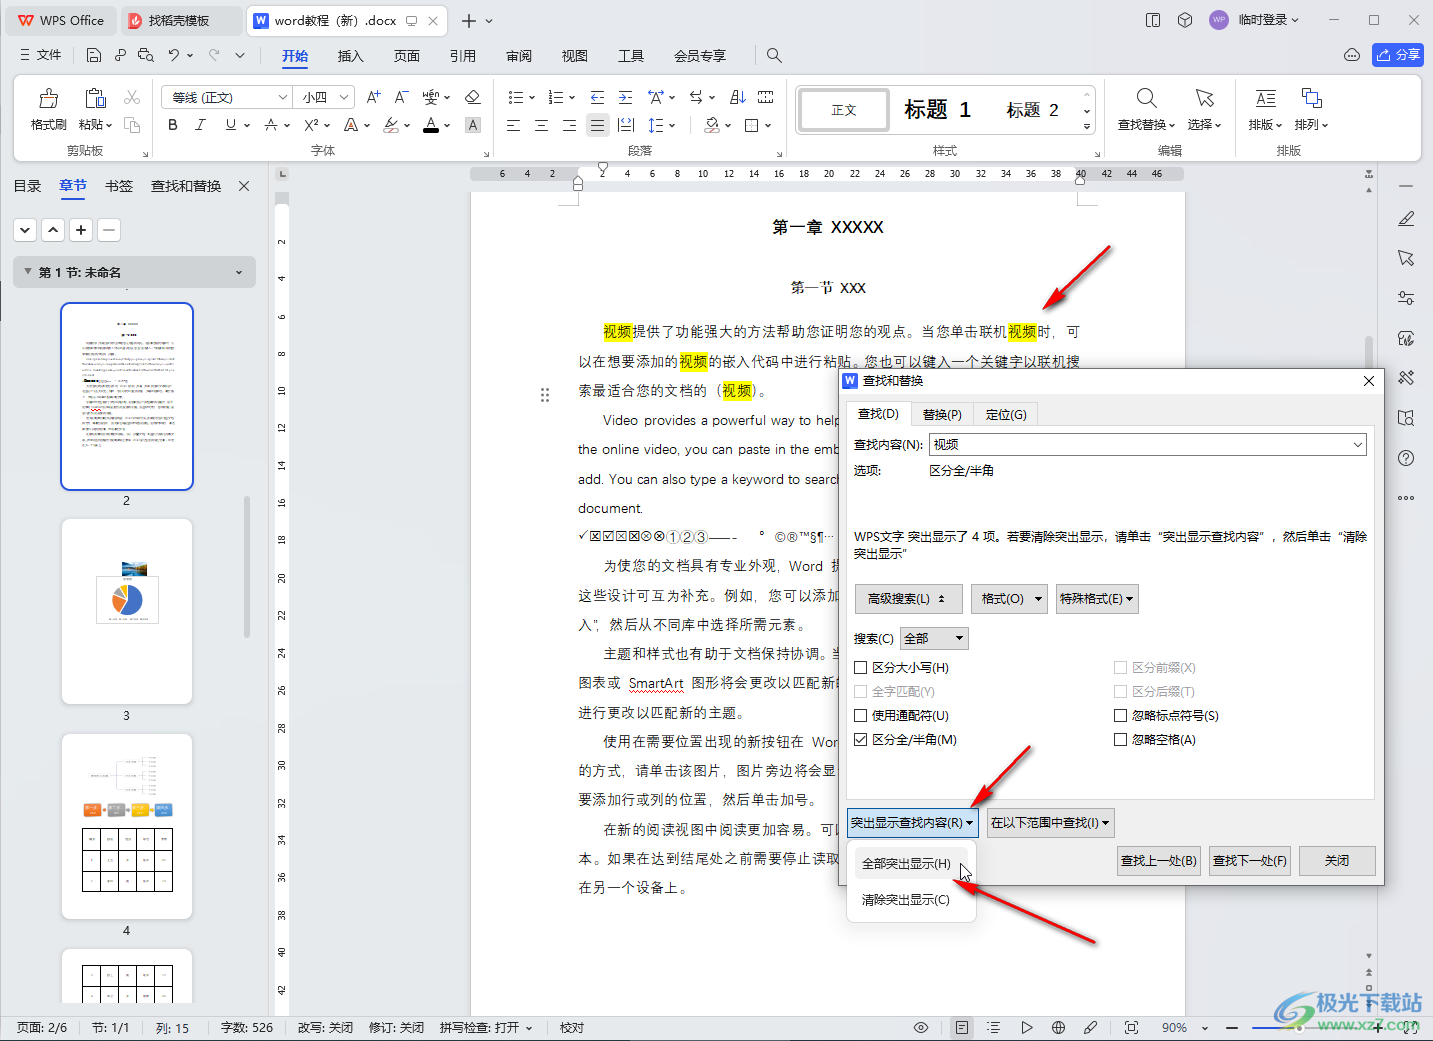Increase font size with A+ icon
The width and height of the screenshot is (1433, 1041).
(373, 97)
